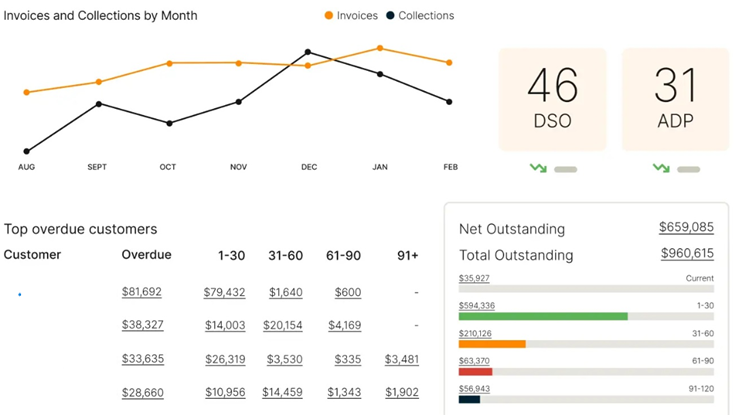Click the Overdue column header
The height and width of the screenshot is (415, 736).
click(x=146, y=254)
